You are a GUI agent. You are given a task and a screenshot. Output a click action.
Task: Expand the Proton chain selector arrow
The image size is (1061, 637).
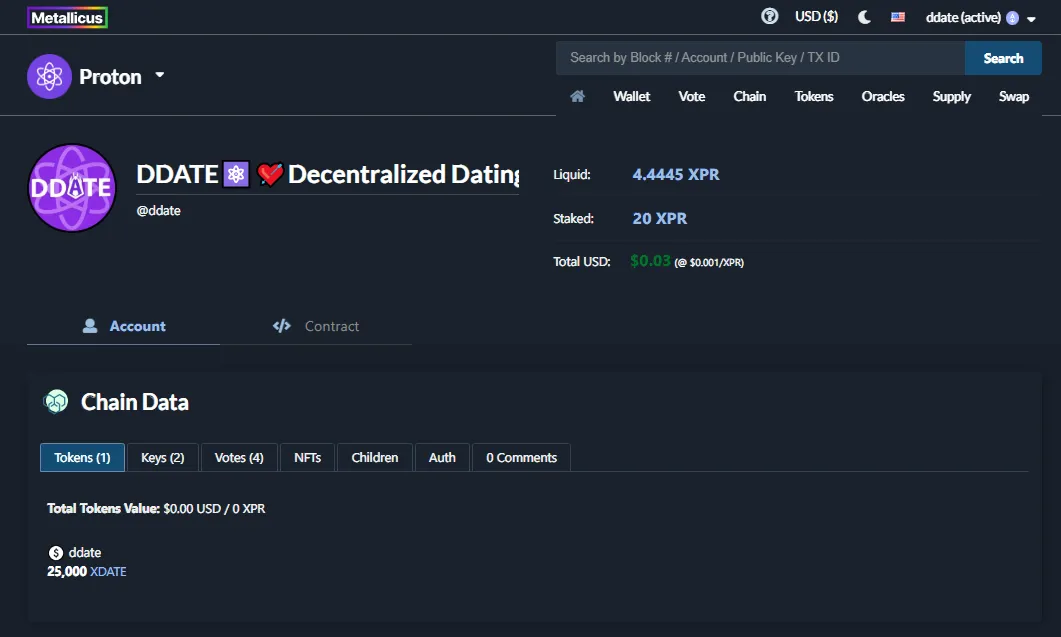(160, 74)
